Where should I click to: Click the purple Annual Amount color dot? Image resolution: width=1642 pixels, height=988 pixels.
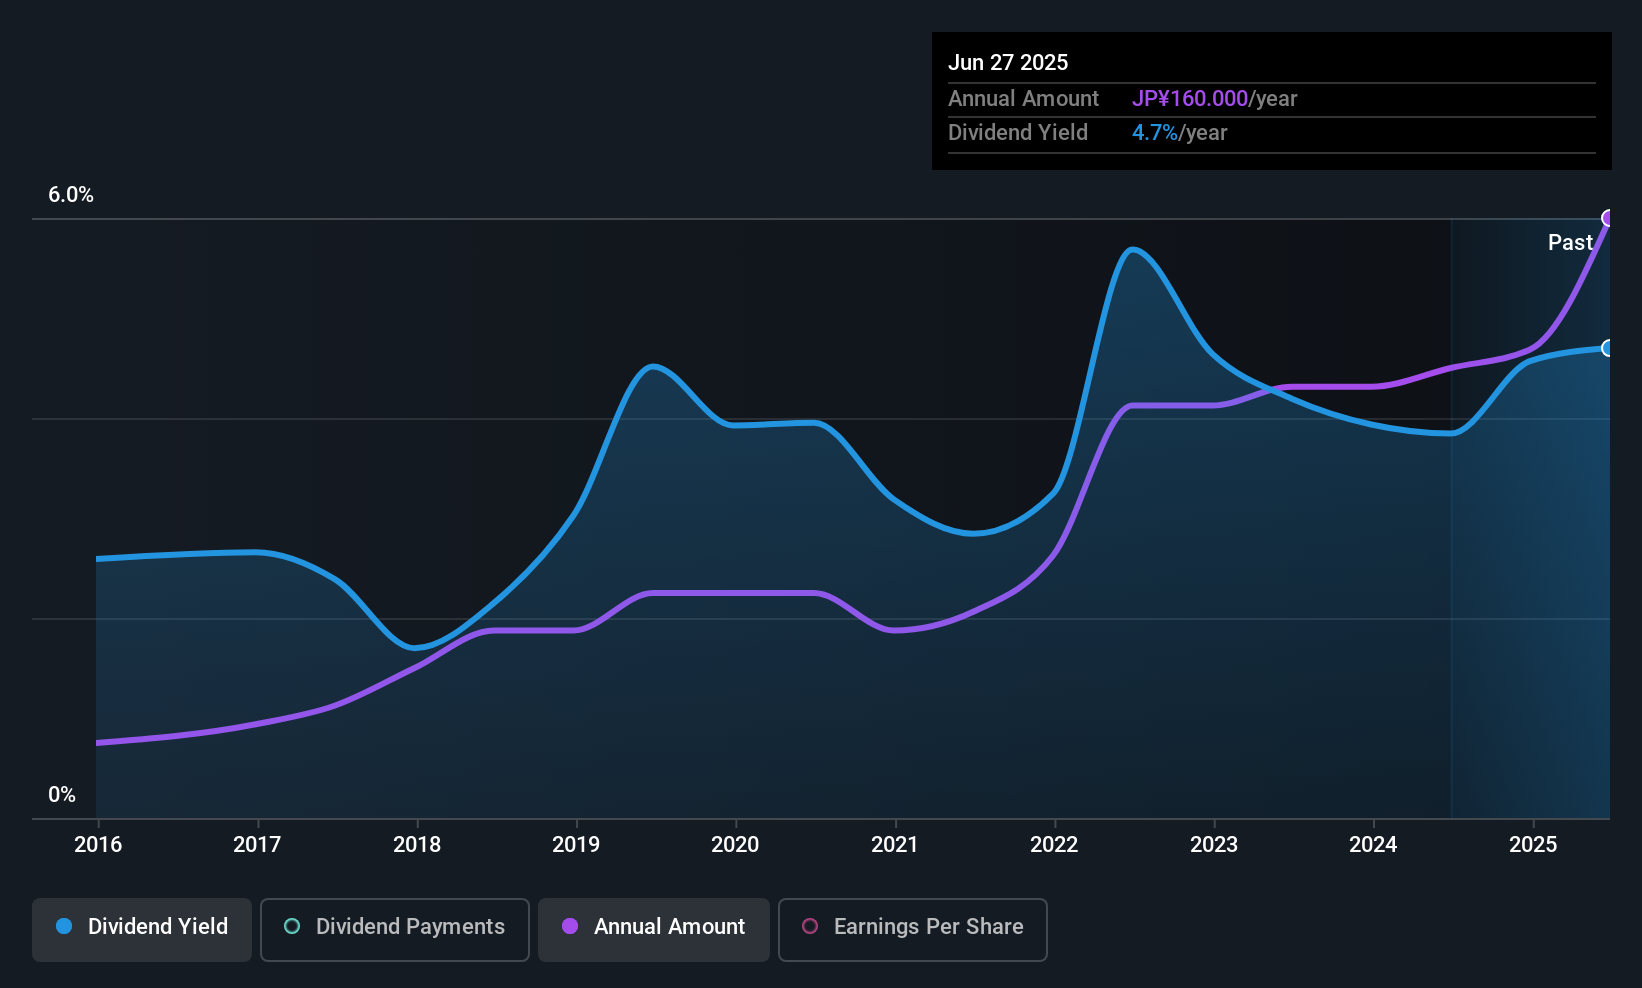coord(568,928)
